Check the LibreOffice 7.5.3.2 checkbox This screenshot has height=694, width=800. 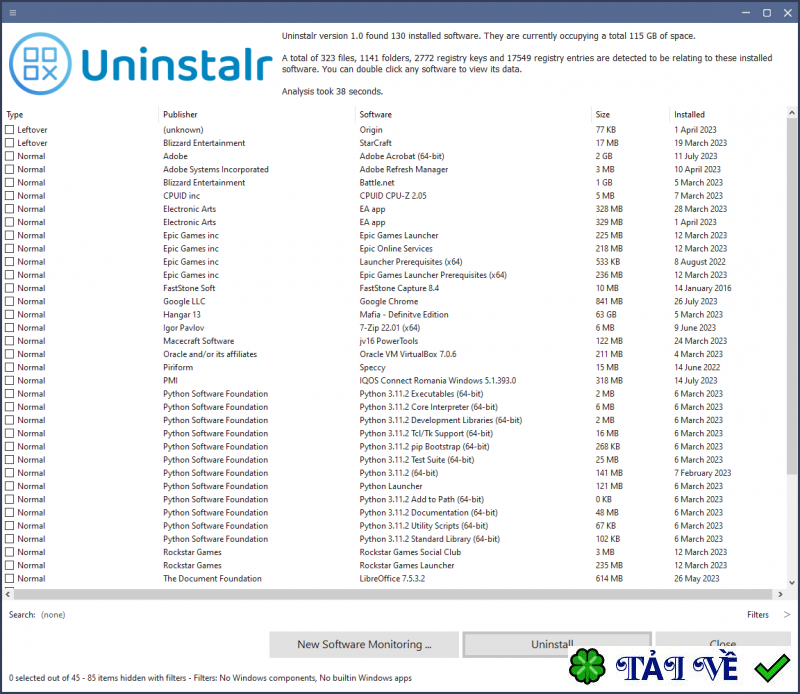10,578
